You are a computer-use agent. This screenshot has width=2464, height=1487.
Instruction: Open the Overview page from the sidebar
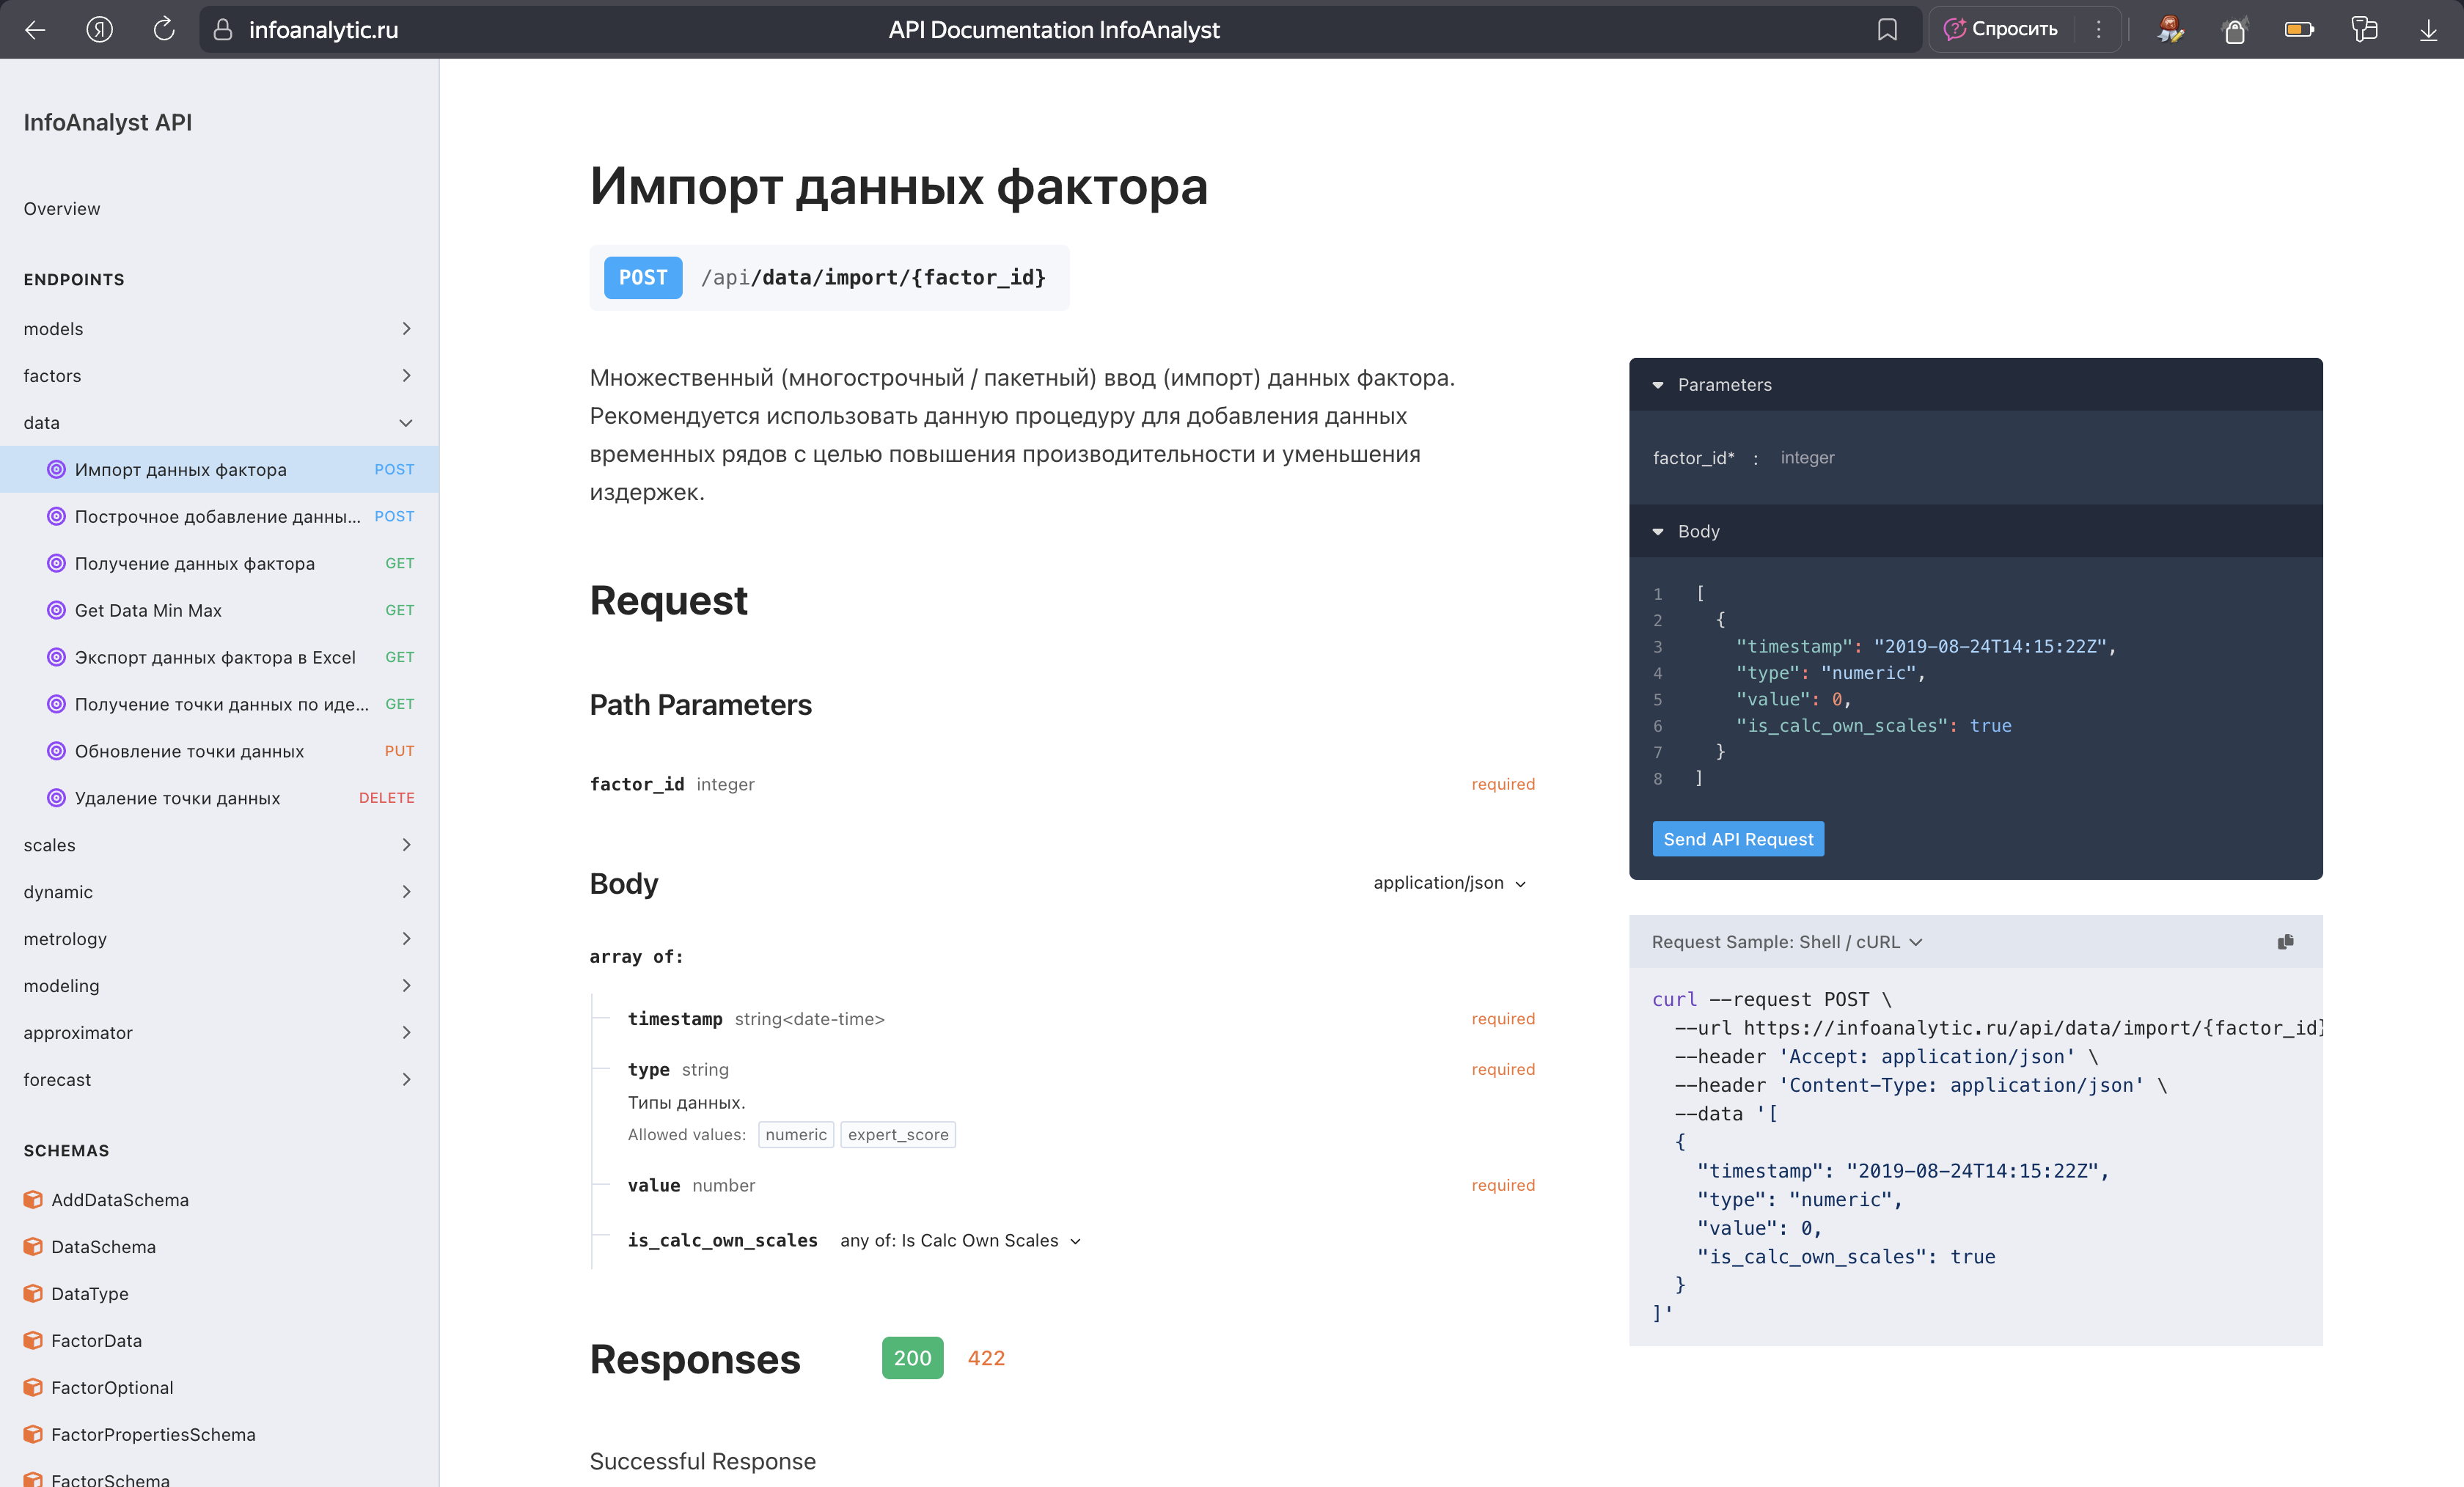click(61, 208)
